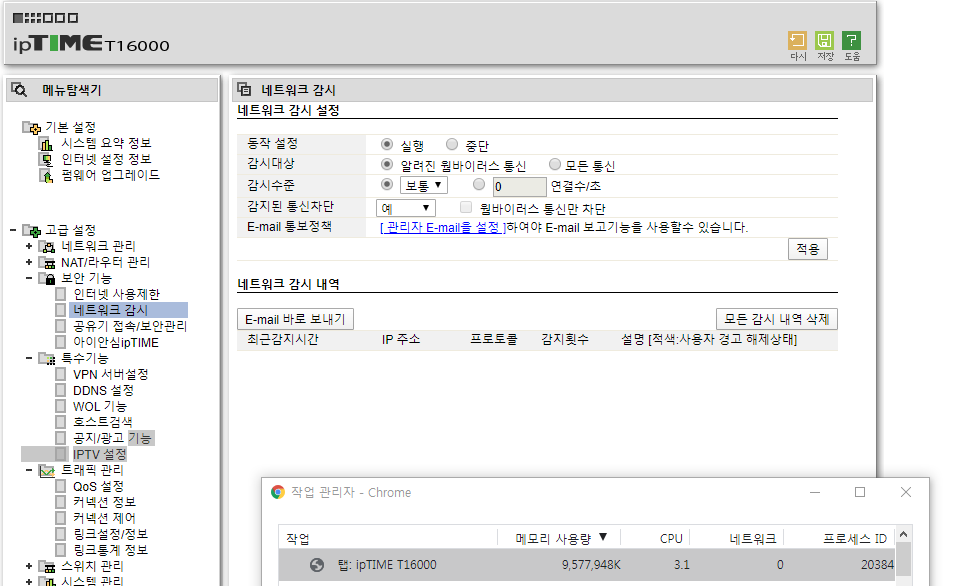Click the 특수기능 folder icon
The width and height of the screenshot is (969, 586).
(47, 359)
